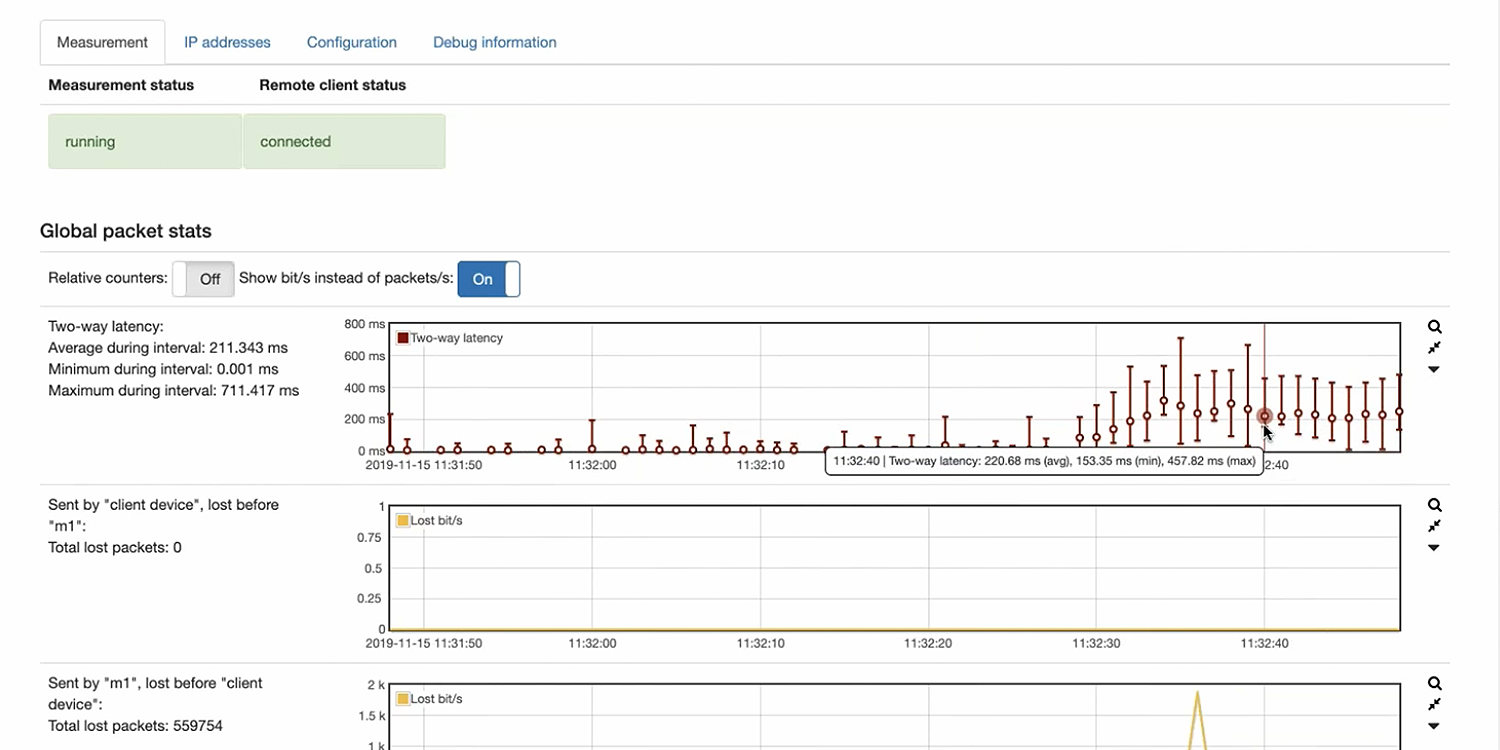Expand dropdown arrow for client device loss chart
The image size is (1500, 750).
click(x=1434, y=548)
